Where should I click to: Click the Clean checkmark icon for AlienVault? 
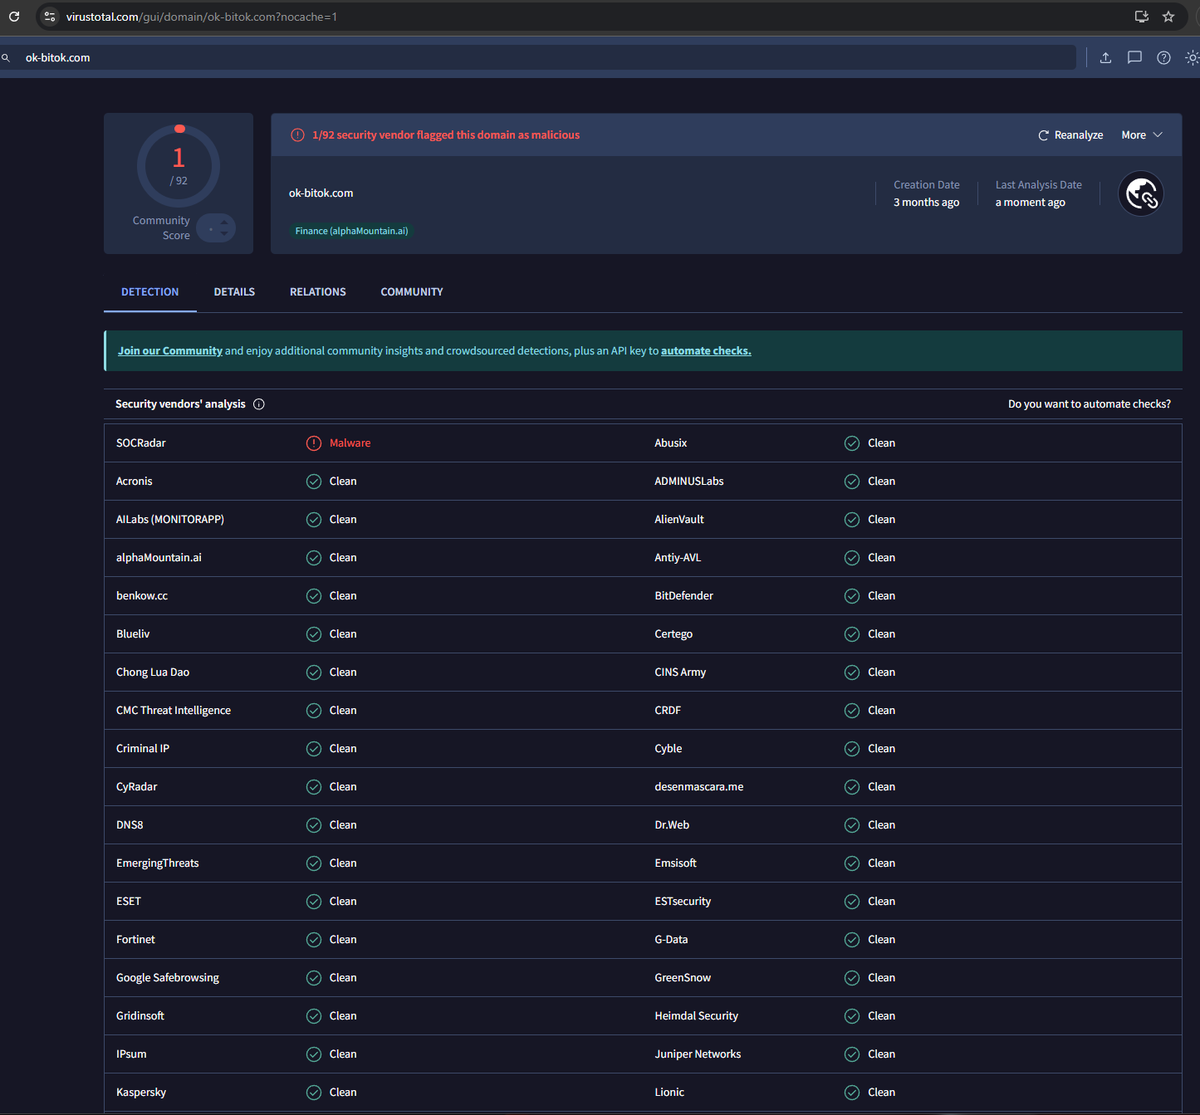pos(852,519)
